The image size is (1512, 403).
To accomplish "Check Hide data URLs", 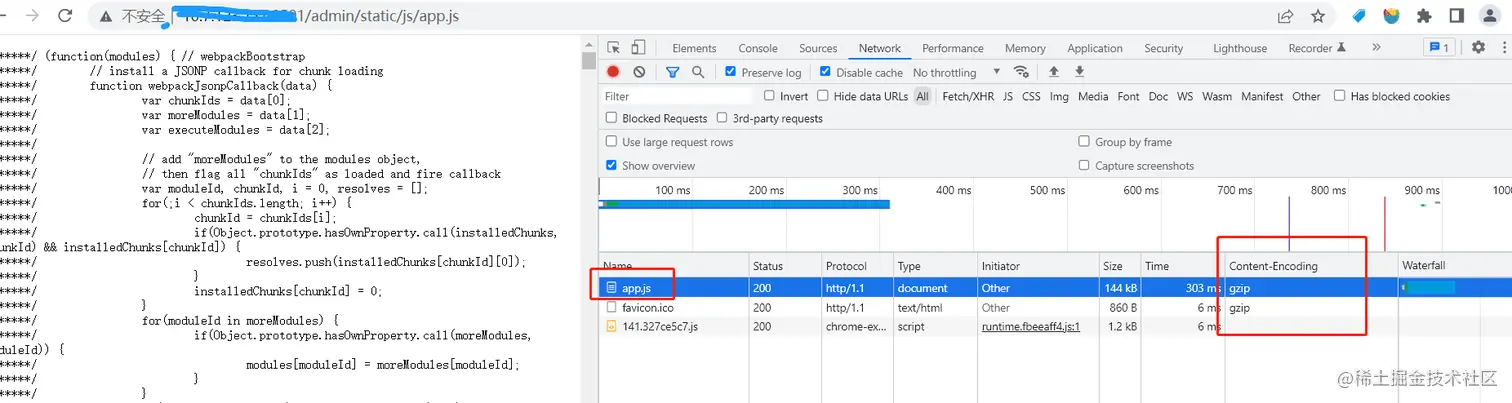I will pyautogui.click(x=823, y=96).
